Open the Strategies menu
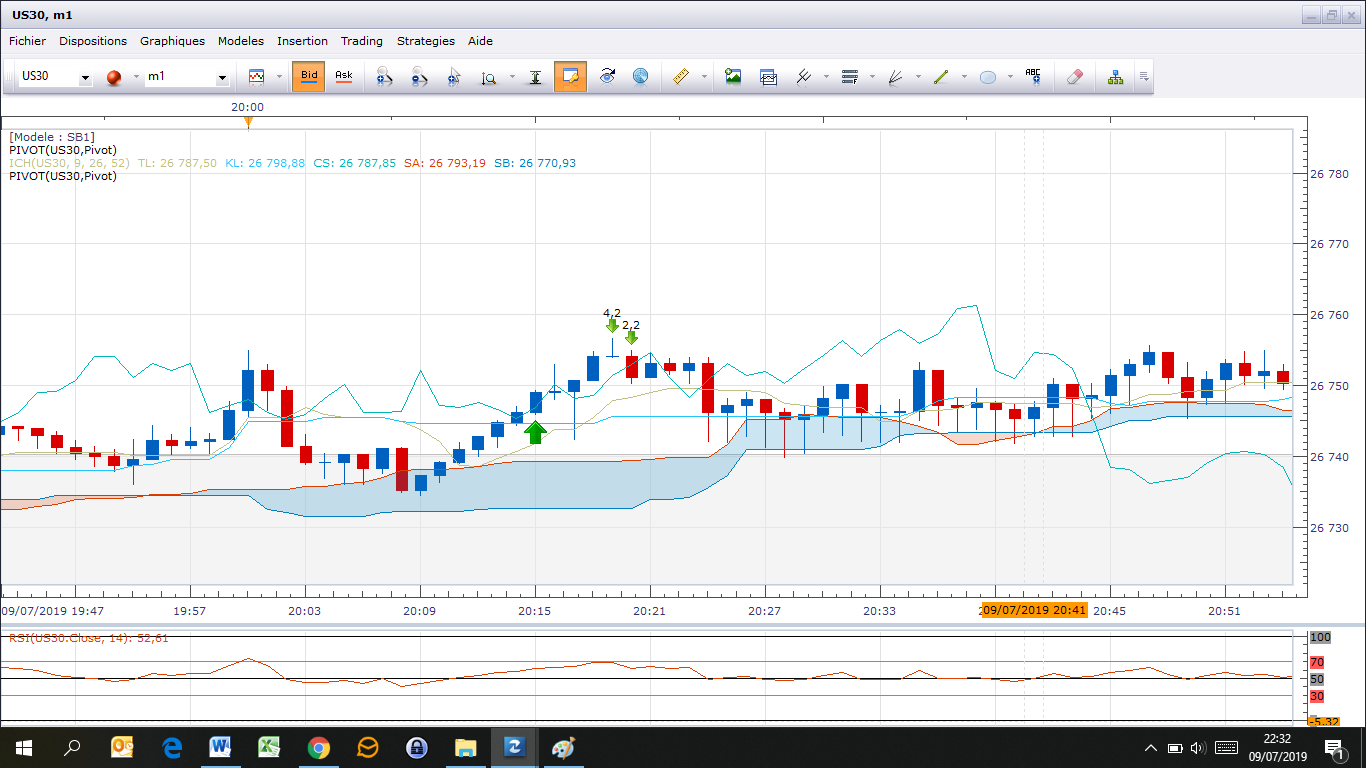Image resolution: width=1366 pixels, height=768 pixels. point(425,41)
